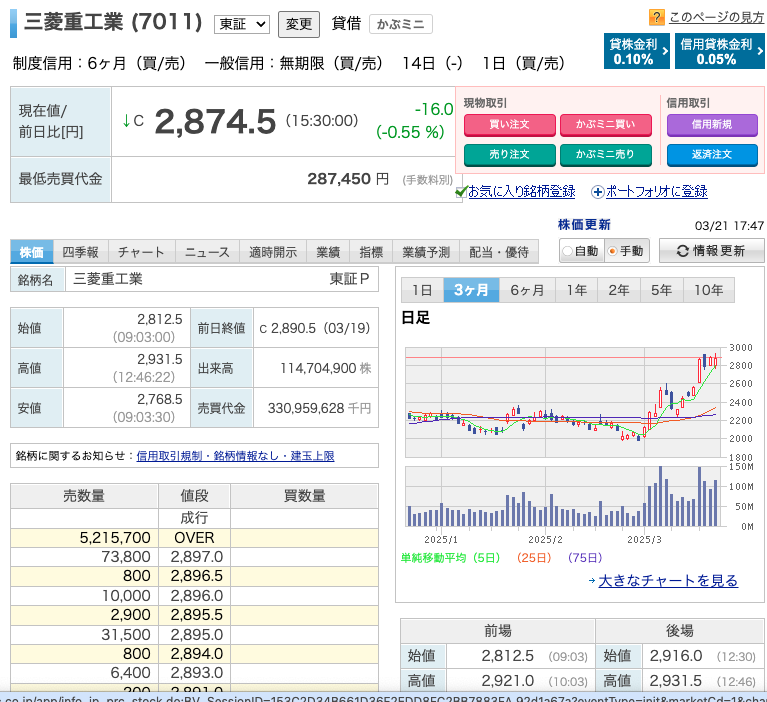Click current price 2,874.5
Screen dimensions: 767x702
click(215, 121)
